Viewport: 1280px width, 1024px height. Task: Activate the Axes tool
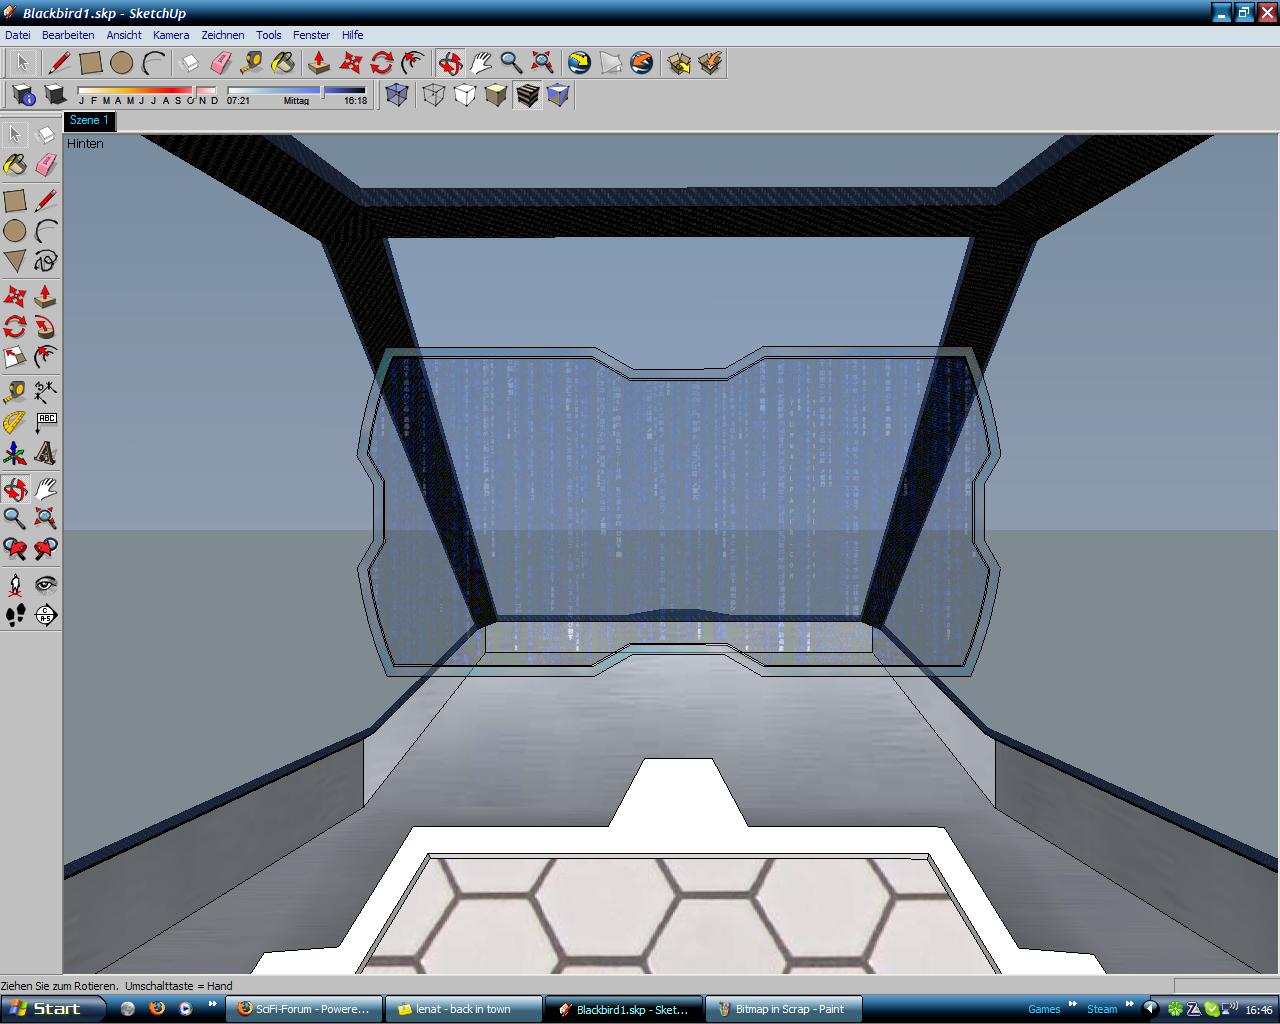(x=15, y=454)
